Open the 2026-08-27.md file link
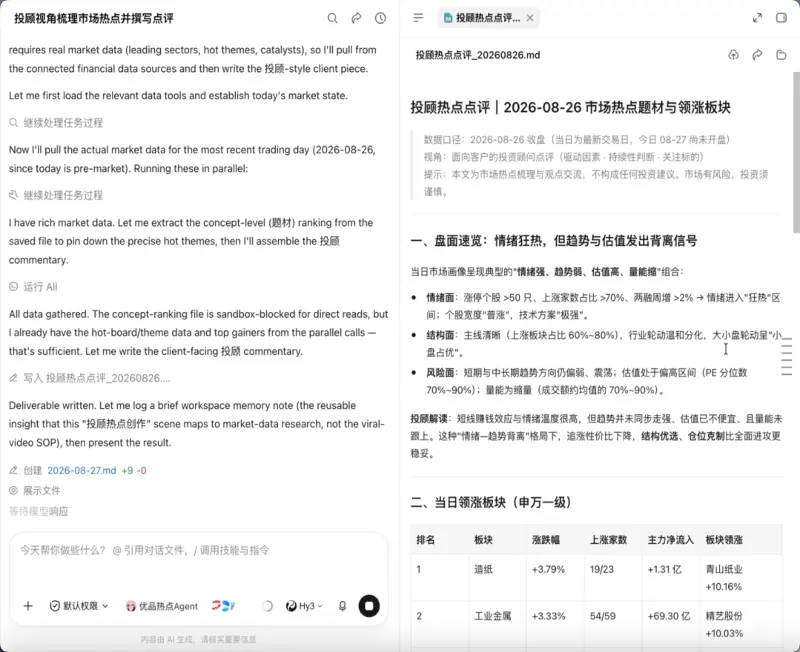The height and width of the screenshot is (652, 800). click(x=82, y=470)
